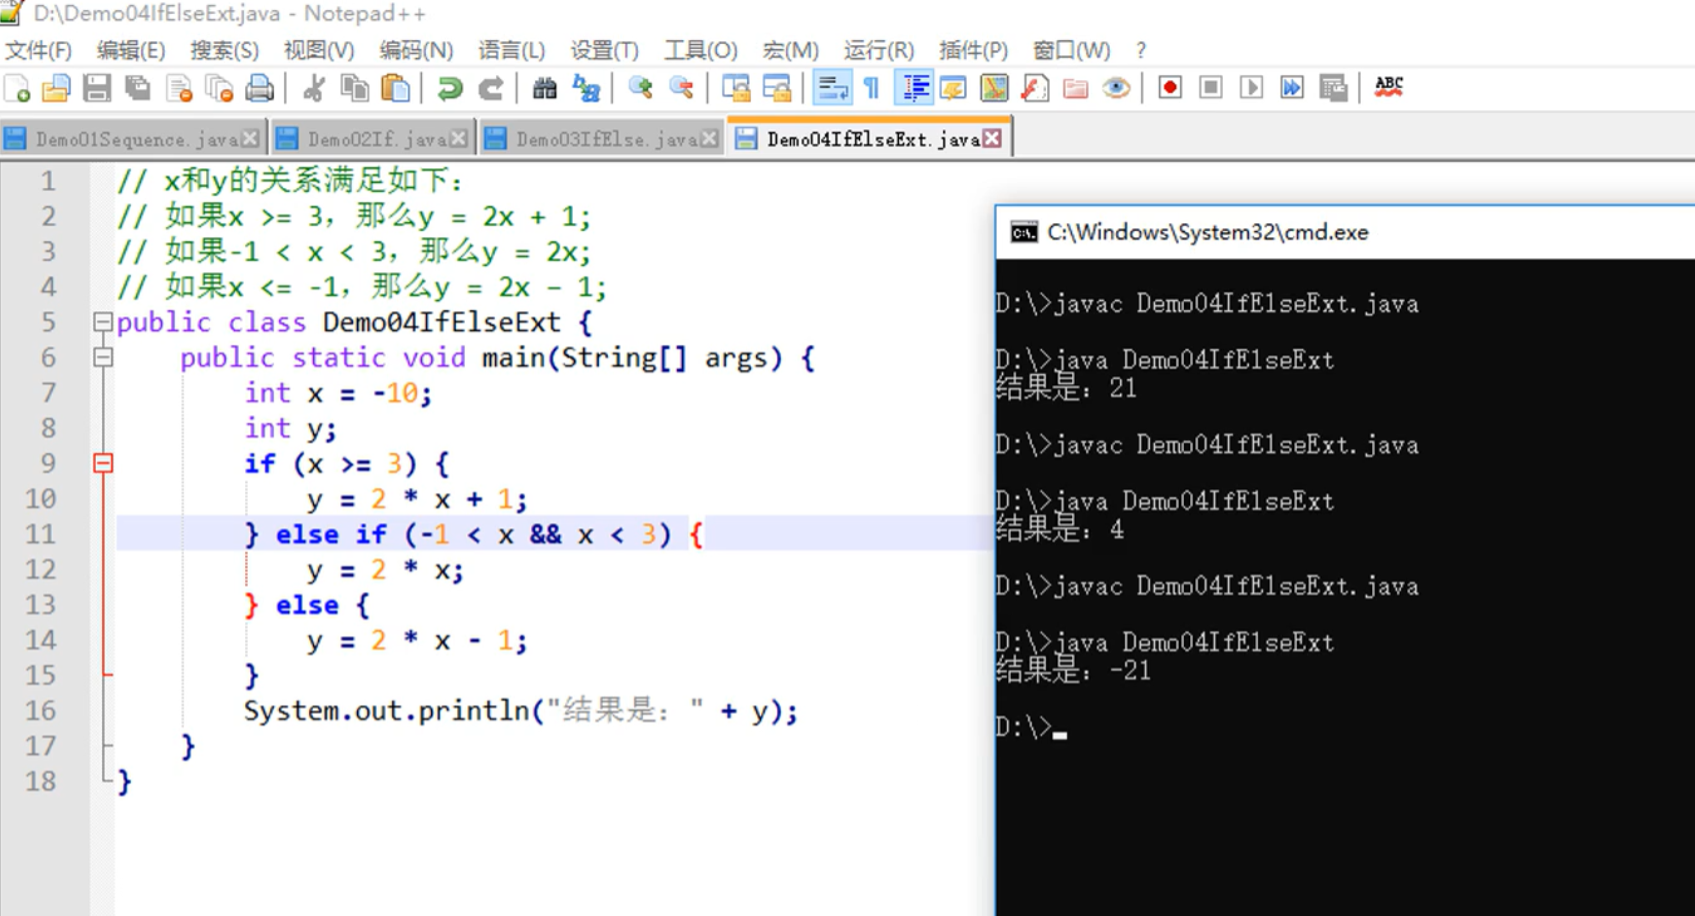
Task: Click the Open file folder icon
Action: 56,89
